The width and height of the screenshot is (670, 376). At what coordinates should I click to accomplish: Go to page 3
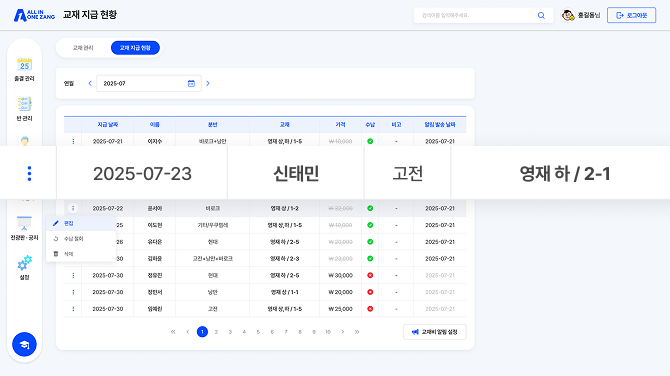pyautogui.click(x=230, y=332)
